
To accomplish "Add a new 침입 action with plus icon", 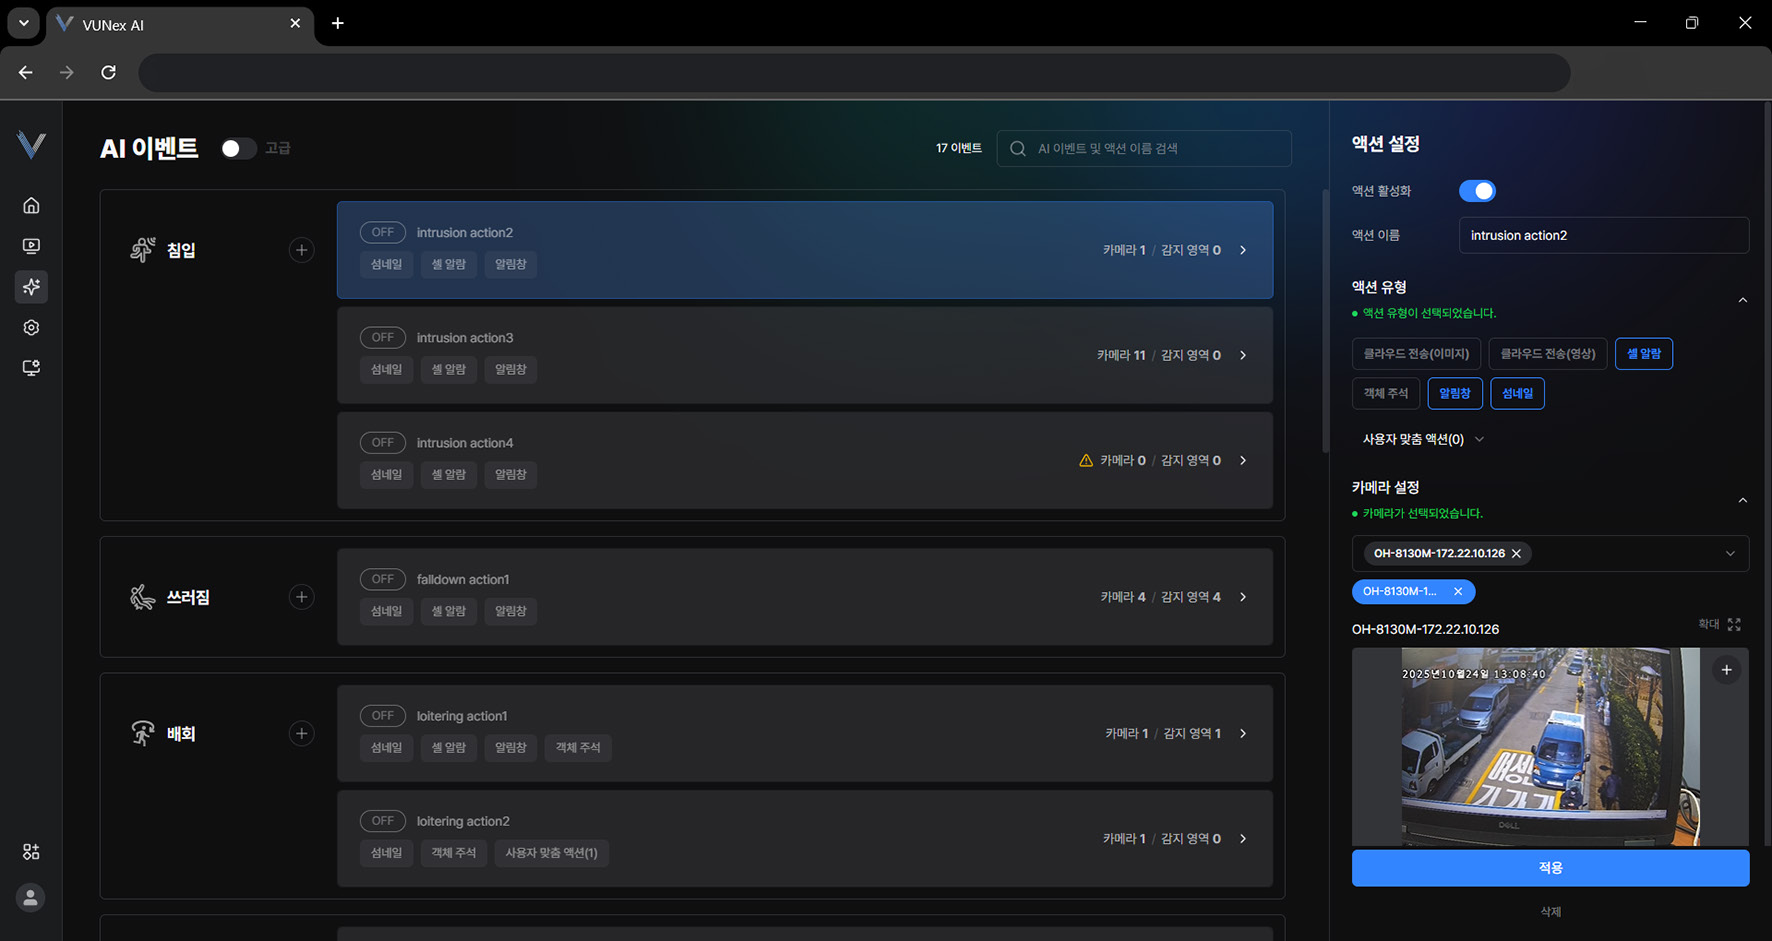I will (301, 250).
